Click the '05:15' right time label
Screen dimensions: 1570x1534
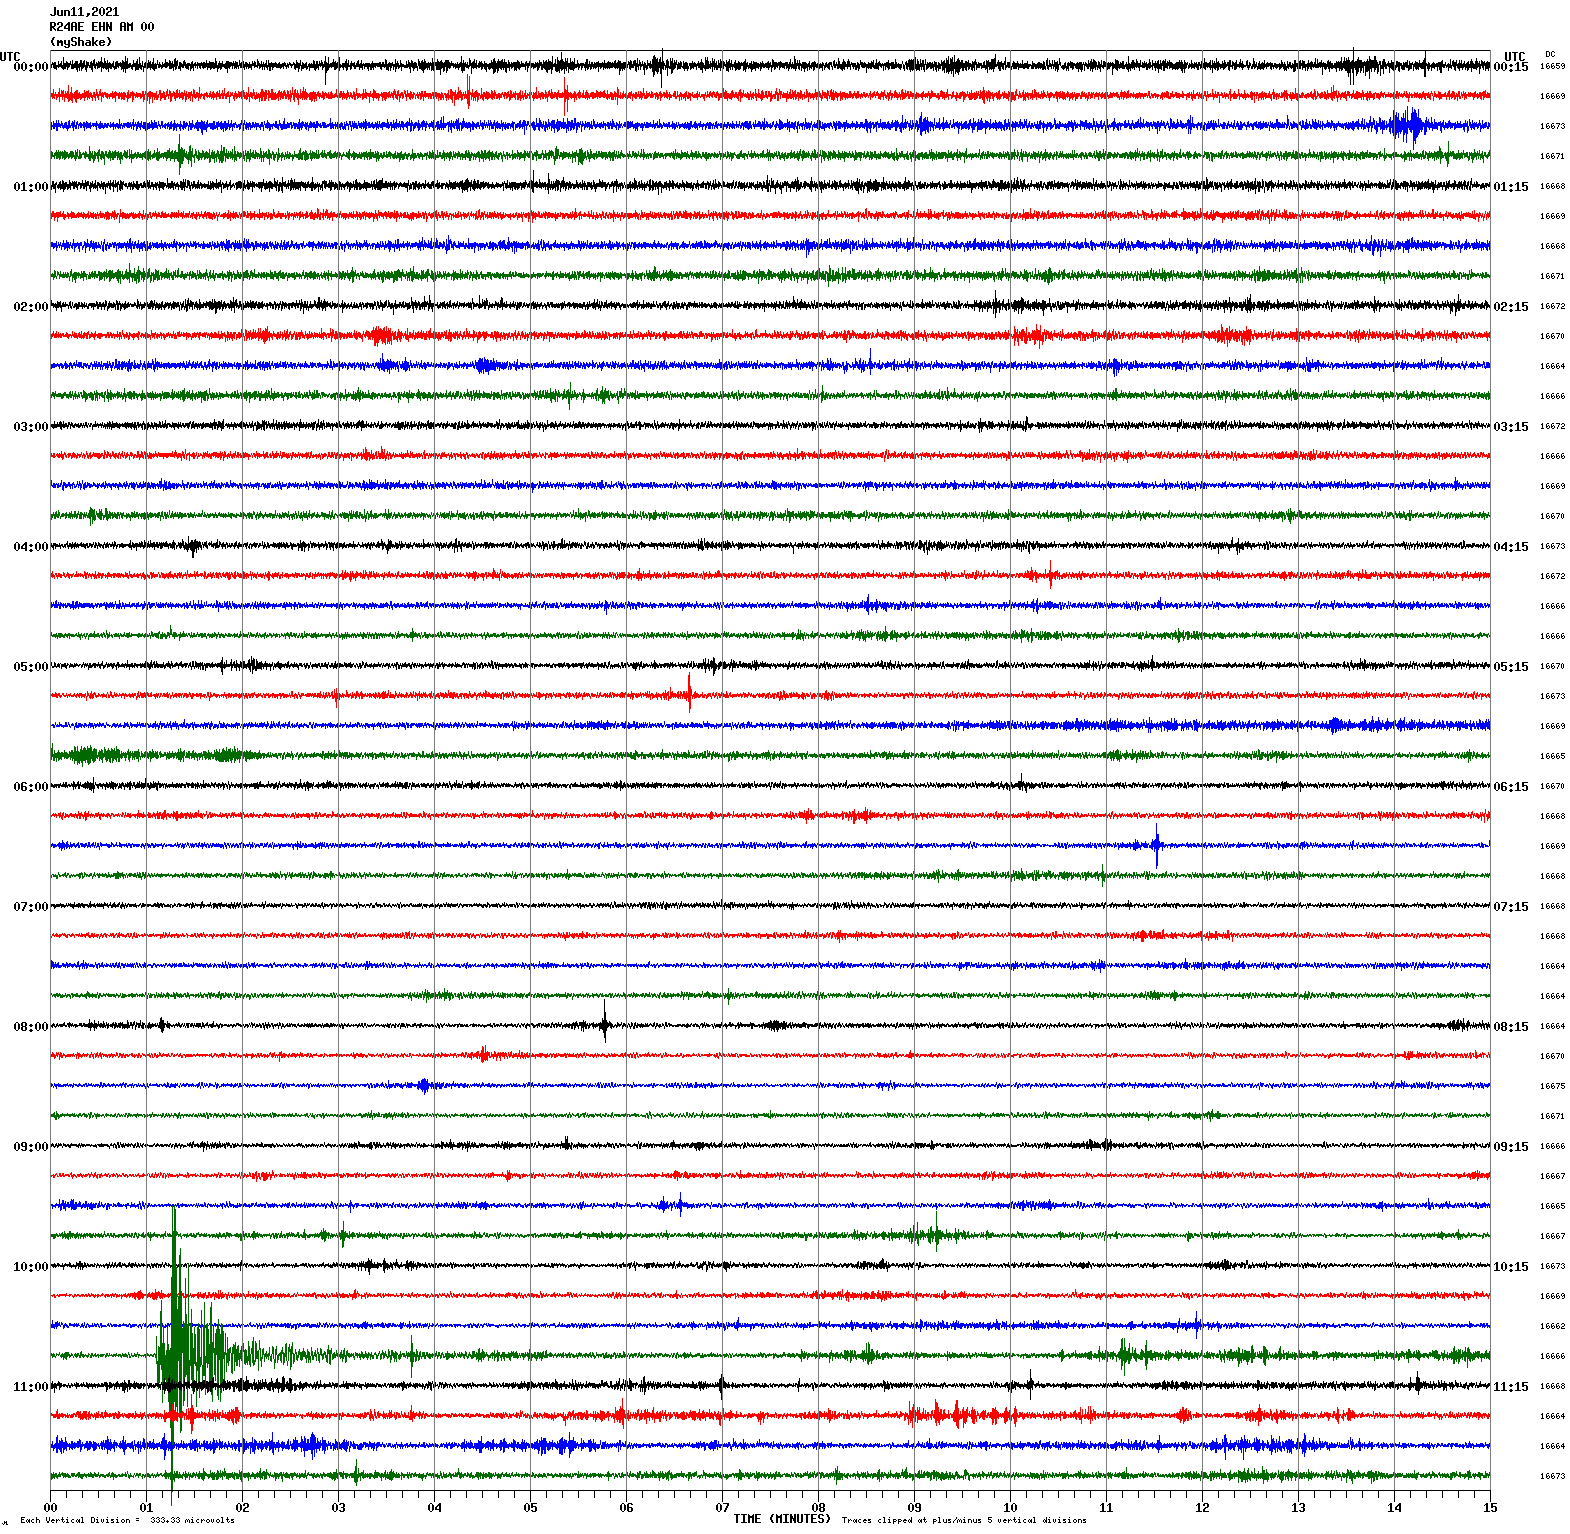click(x=1511, y=667)
